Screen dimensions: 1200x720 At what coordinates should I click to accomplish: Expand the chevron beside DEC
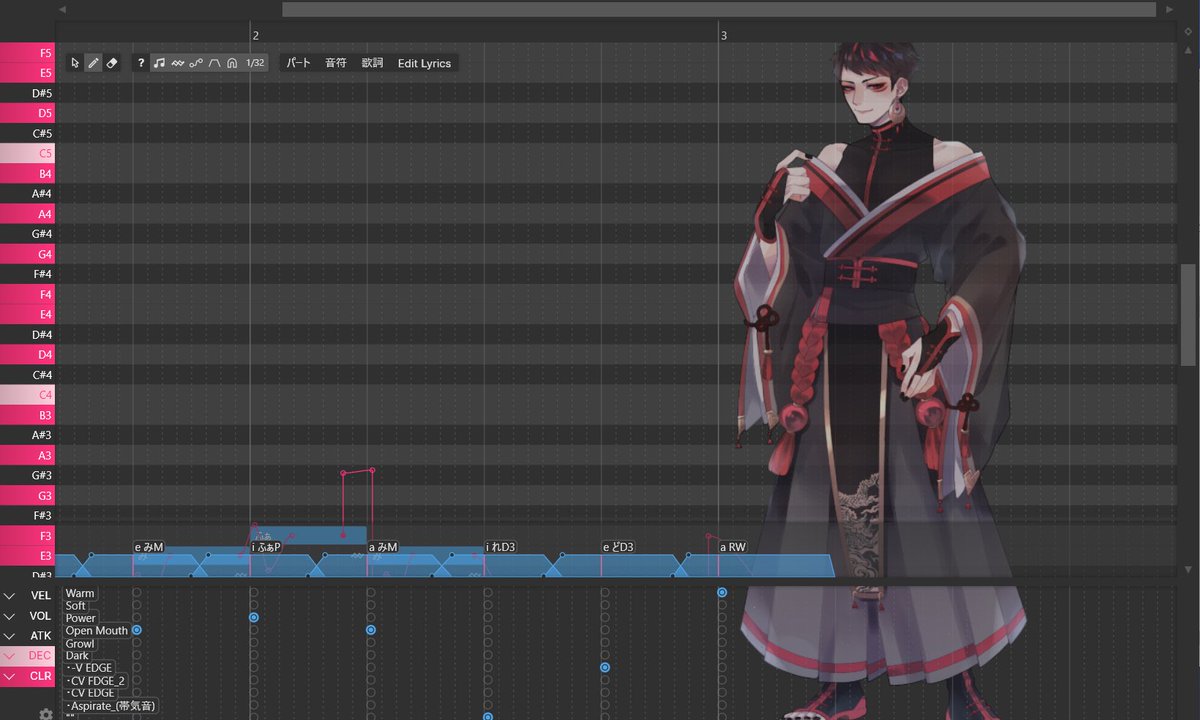click(9, 656)
